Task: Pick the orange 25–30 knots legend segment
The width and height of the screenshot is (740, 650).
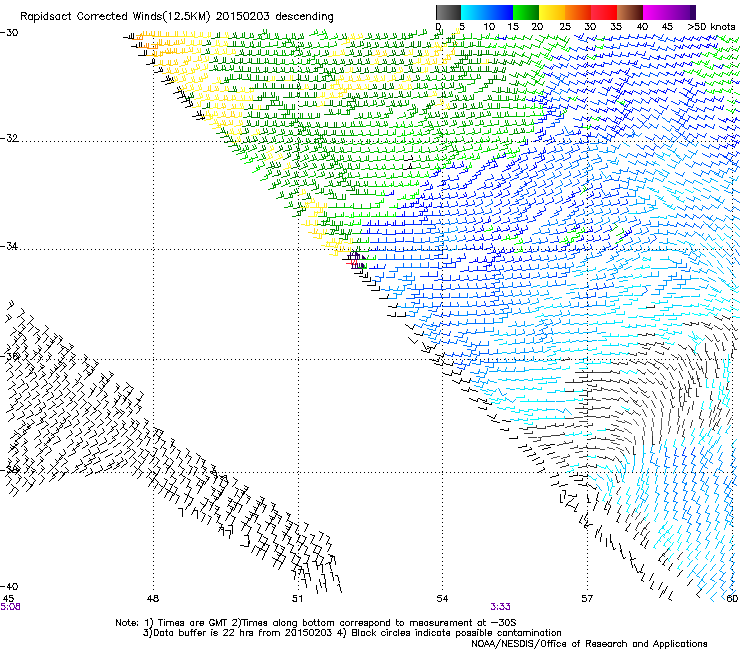Action: [578, 12]
